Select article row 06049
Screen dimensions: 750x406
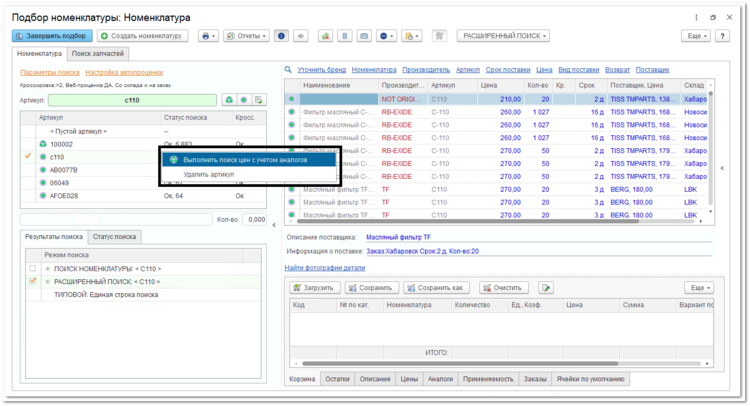tap(143, 183)
